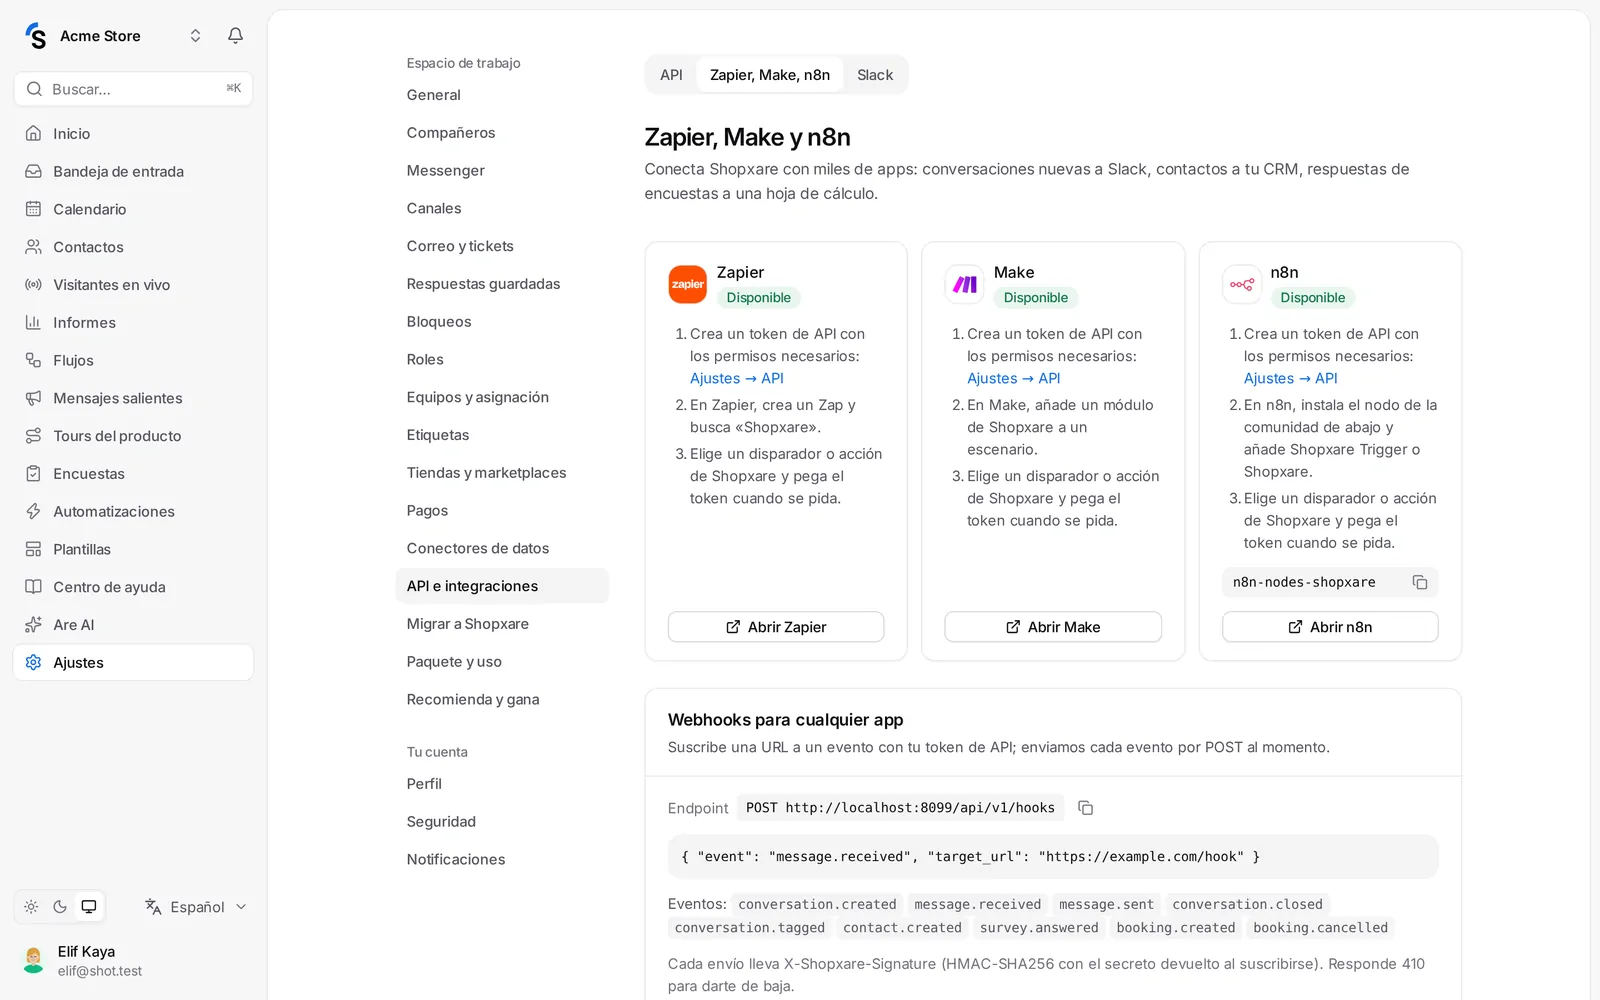
Task: Click the n8n logo icon
Action: (x=1242, y=284)
